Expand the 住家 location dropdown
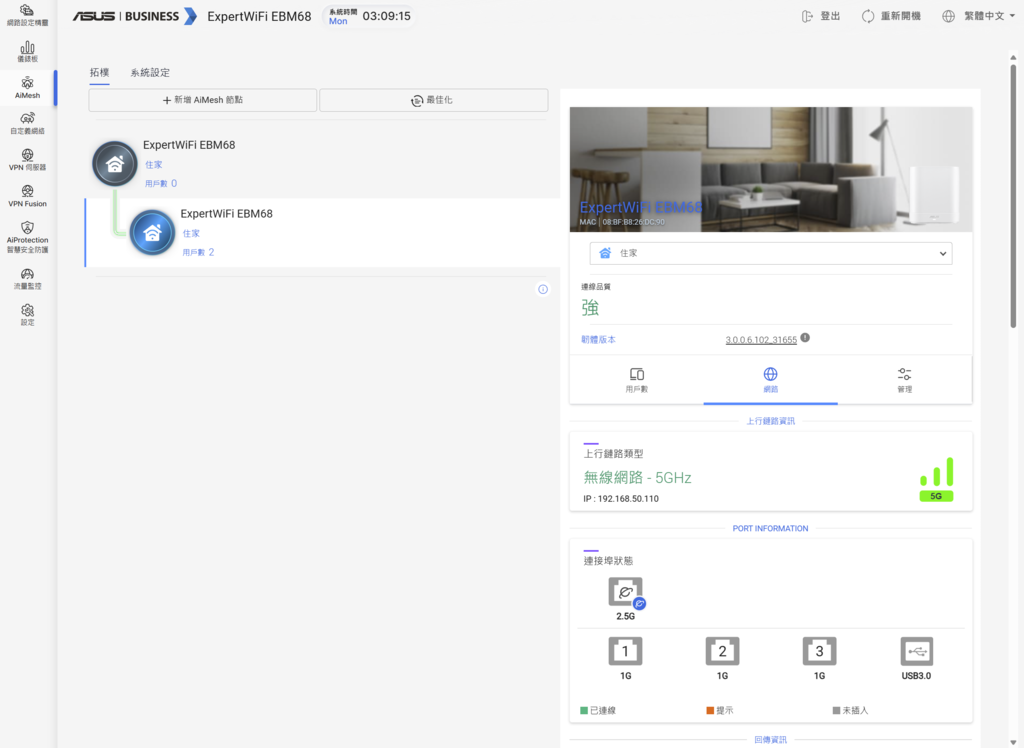Image resolution: width=1024 pixels, height=748 pixels. pyautogui.click(x=771, y=253)
